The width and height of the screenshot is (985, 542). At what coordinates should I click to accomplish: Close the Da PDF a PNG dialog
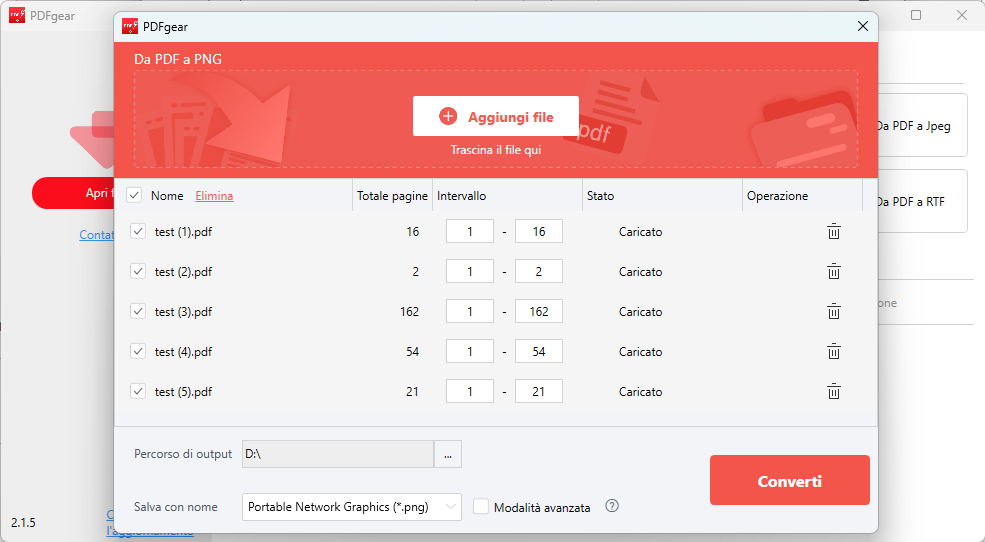click(863, 26)
